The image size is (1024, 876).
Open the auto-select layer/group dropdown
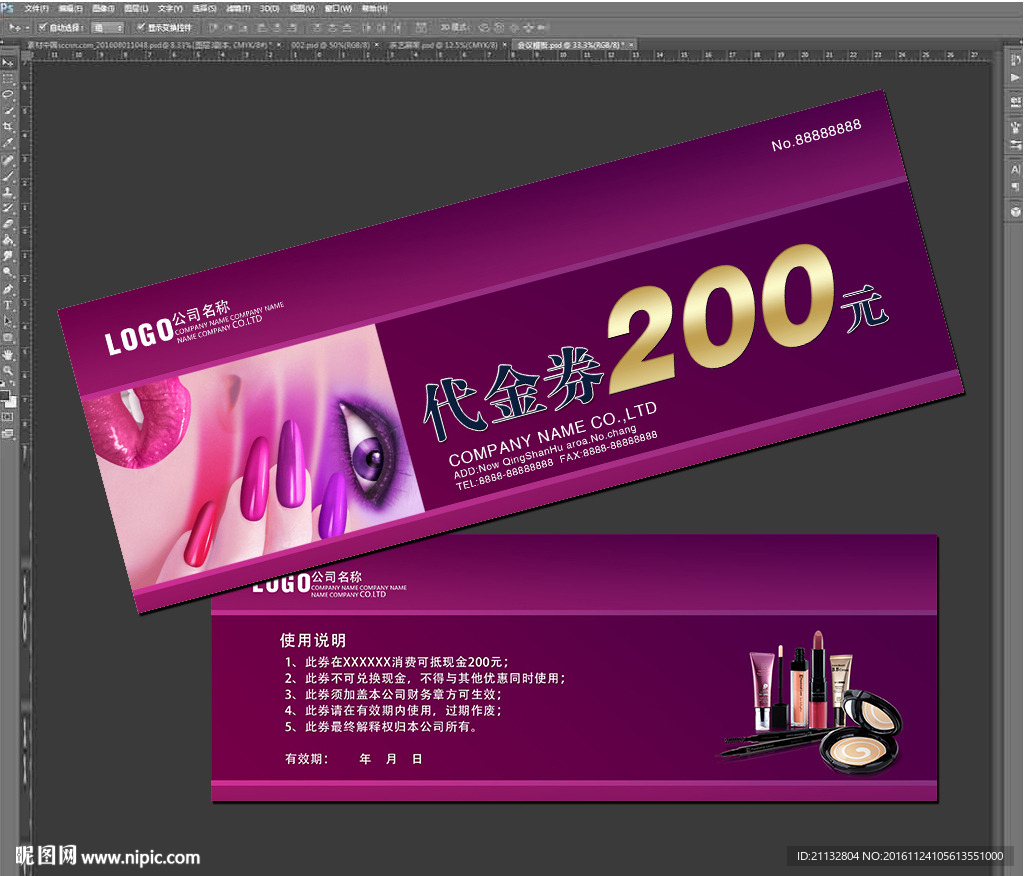click(x=107, y=27)
